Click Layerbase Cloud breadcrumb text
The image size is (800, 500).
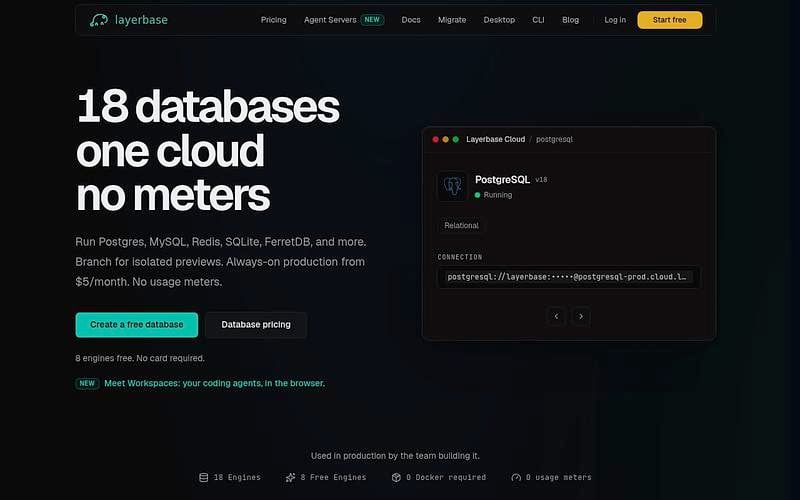point(495,139)
